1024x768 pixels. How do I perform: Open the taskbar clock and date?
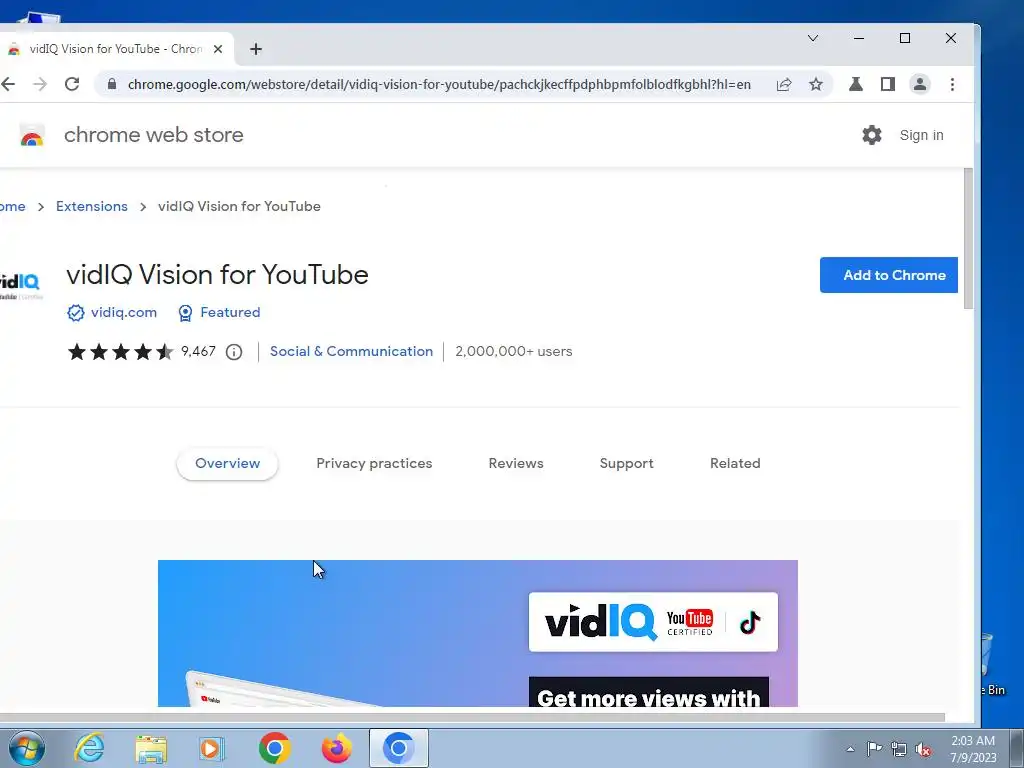point(973,749)
